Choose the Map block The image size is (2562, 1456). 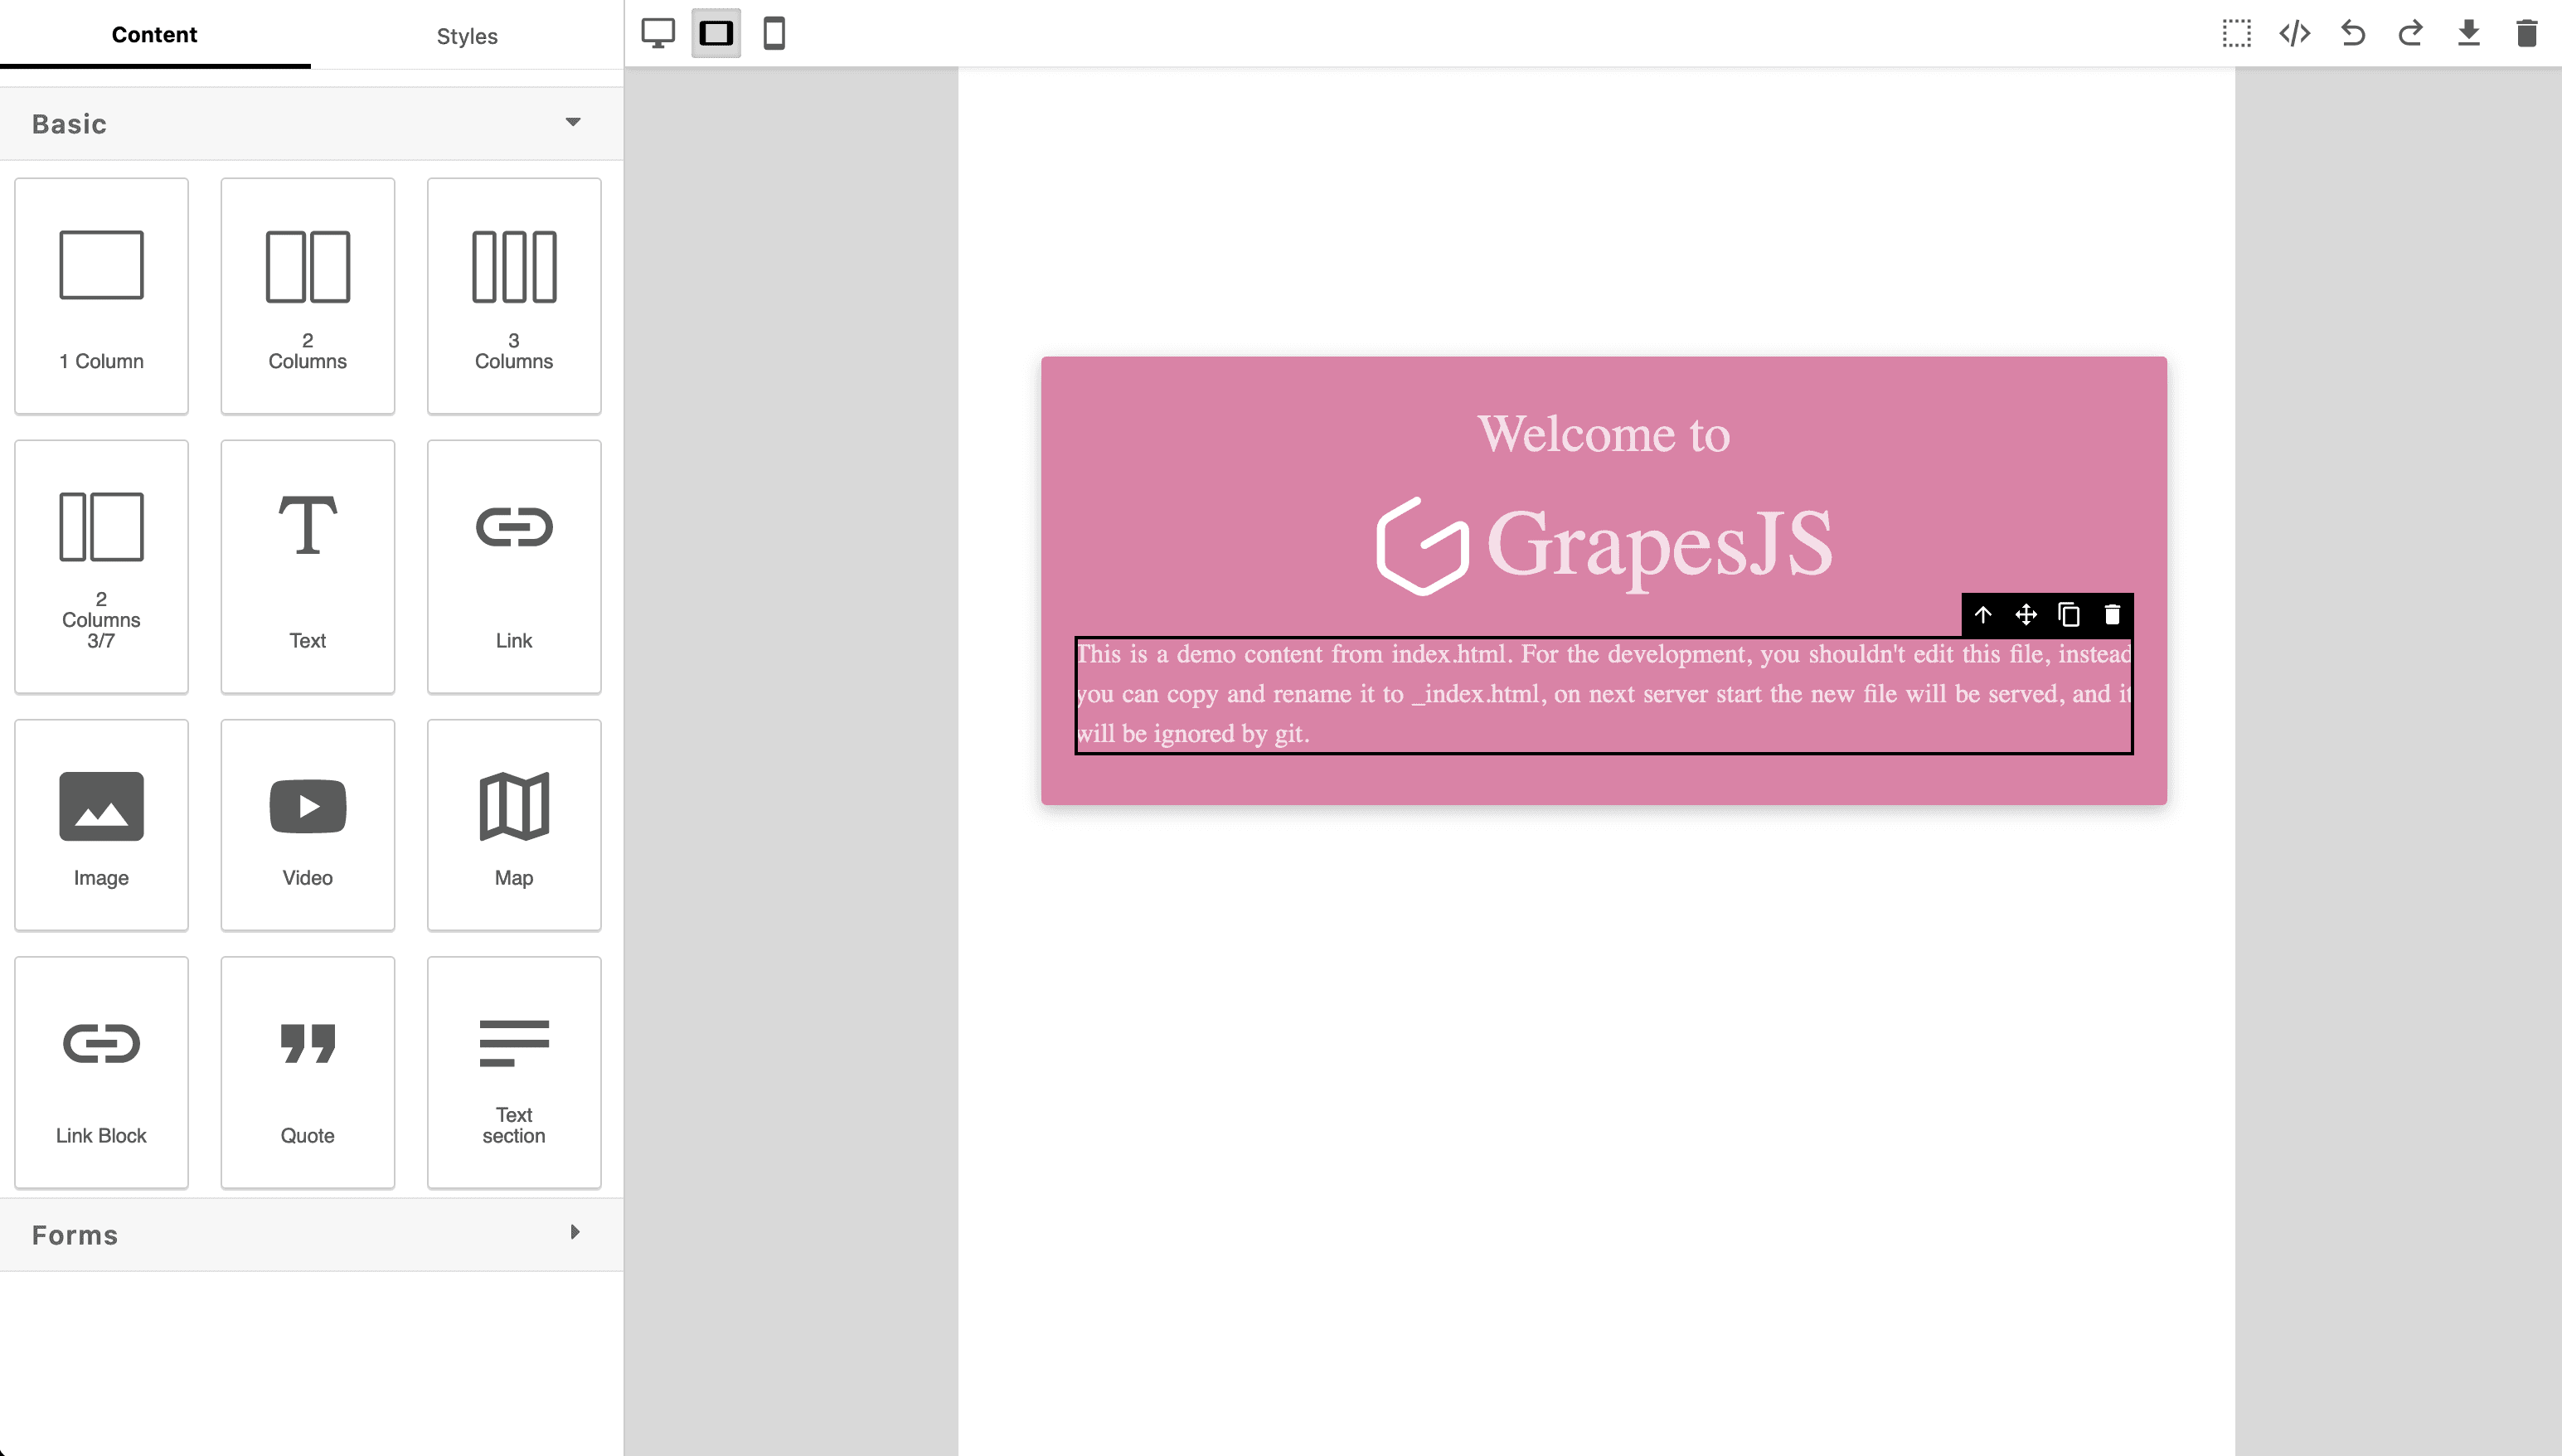pyautogui.click(x=514, y=825)
